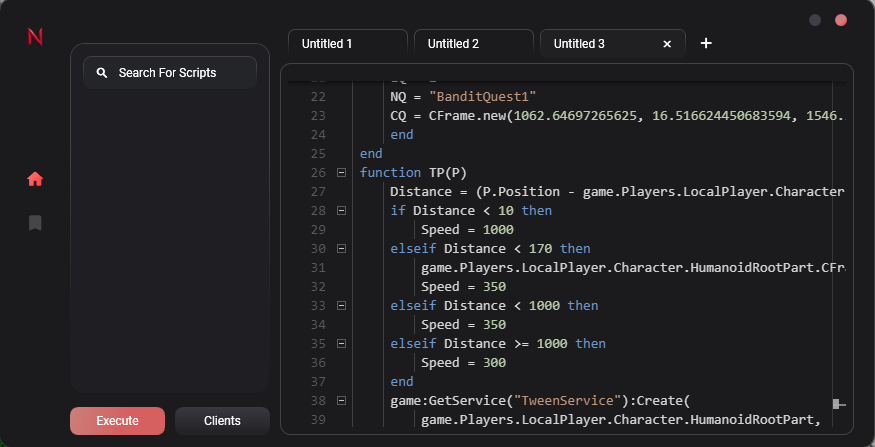
Task: Focus the Search For Scripts field
Action: pos(170,73)
